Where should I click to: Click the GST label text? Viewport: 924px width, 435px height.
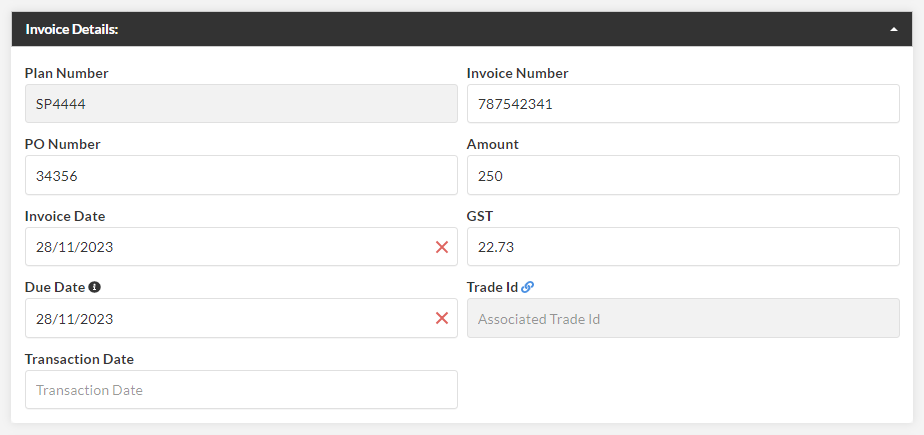pyautogui.click(x=480, y=216)
